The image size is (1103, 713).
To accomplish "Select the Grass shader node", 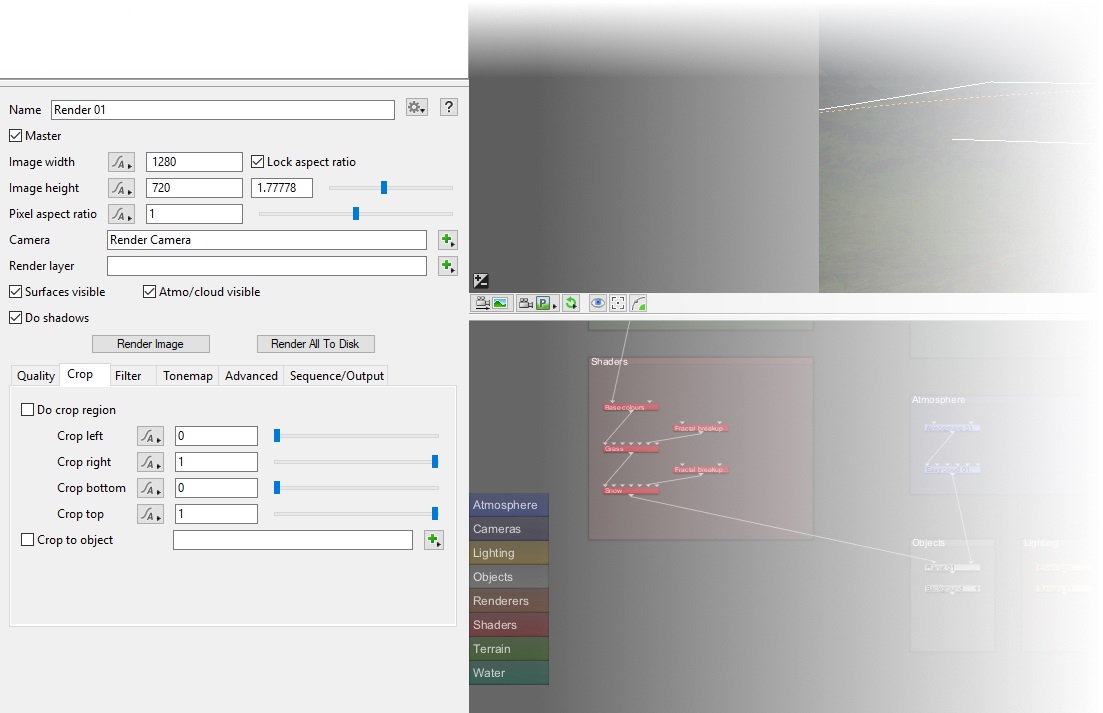I will click(x=631, y=449).
